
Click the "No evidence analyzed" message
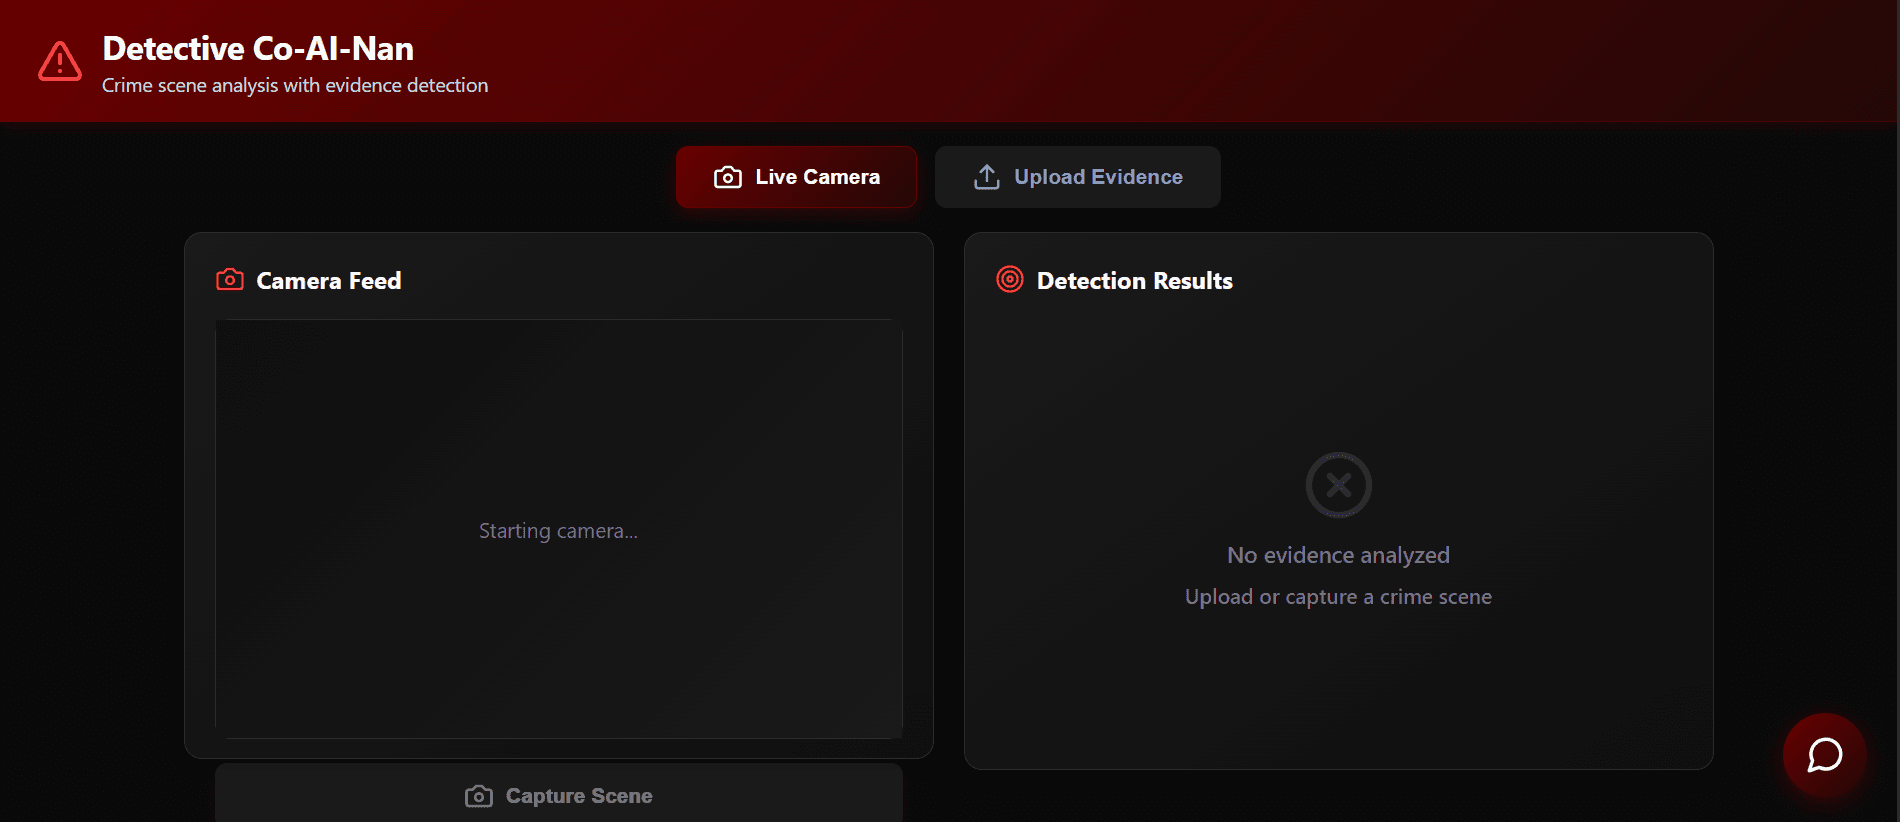point(1338,555)
